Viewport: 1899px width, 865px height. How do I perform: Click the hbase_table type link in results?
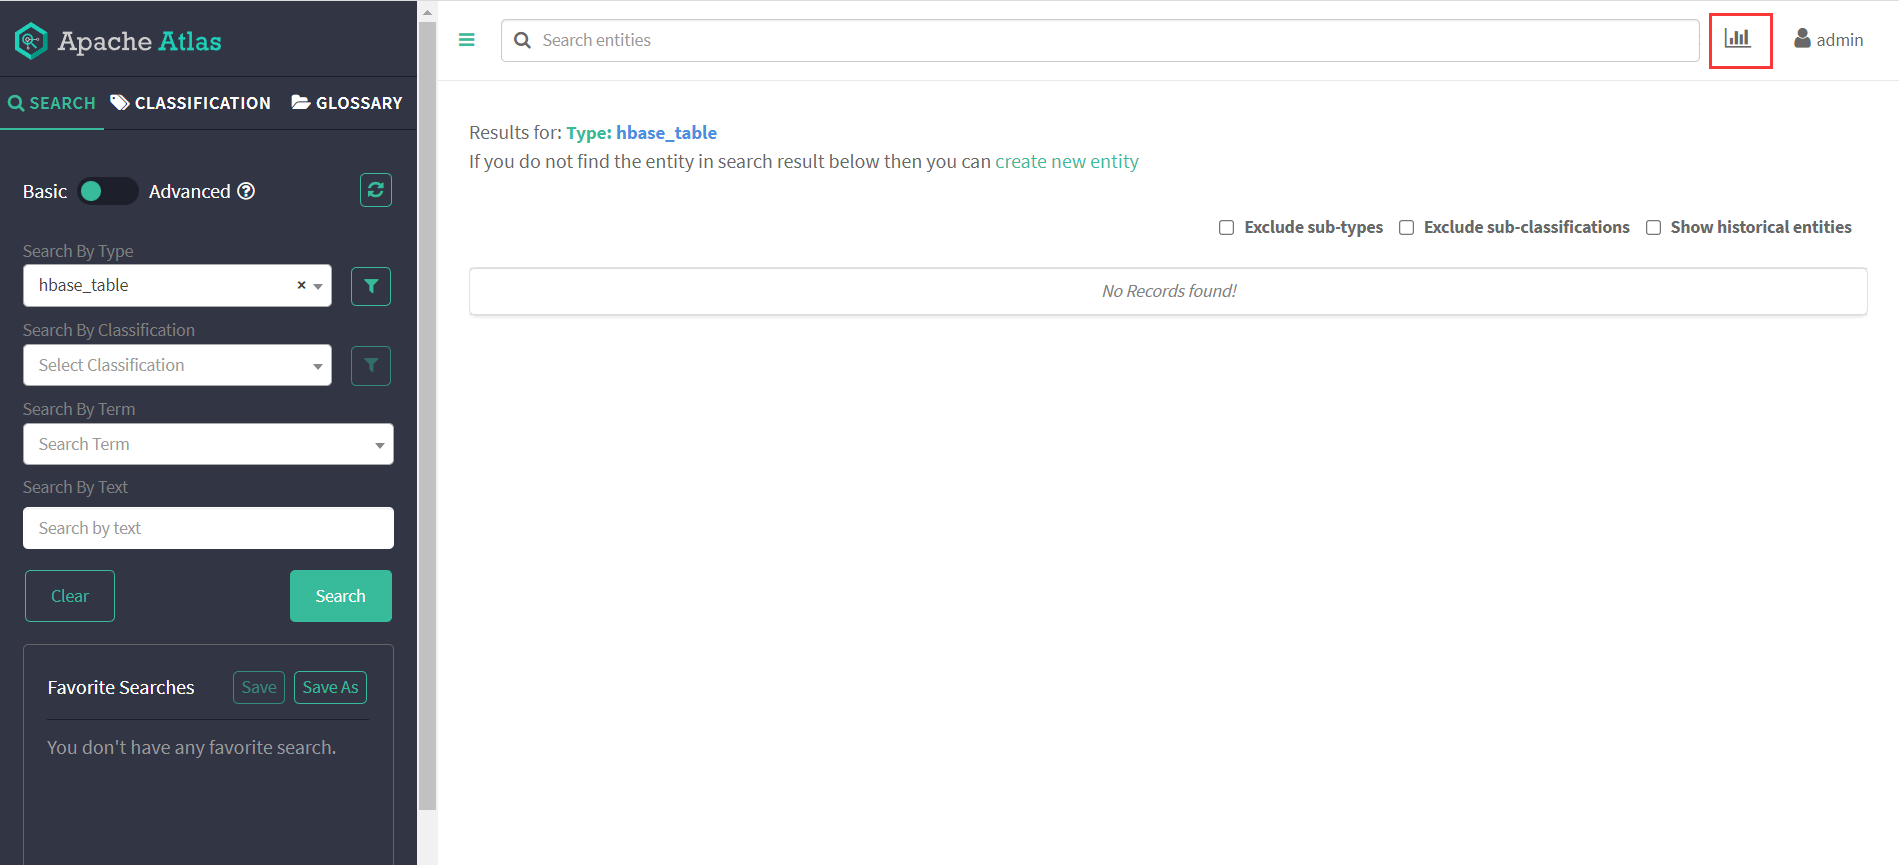666,132
